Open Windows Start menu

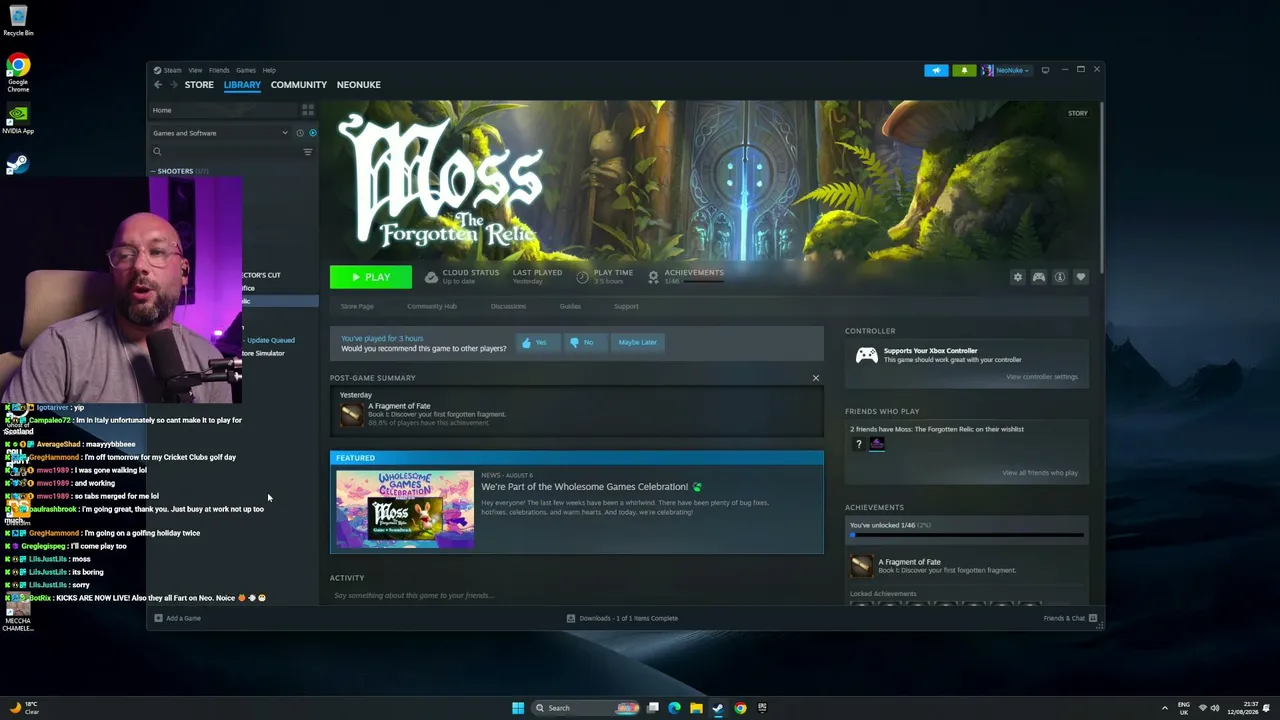pos(518,708)
